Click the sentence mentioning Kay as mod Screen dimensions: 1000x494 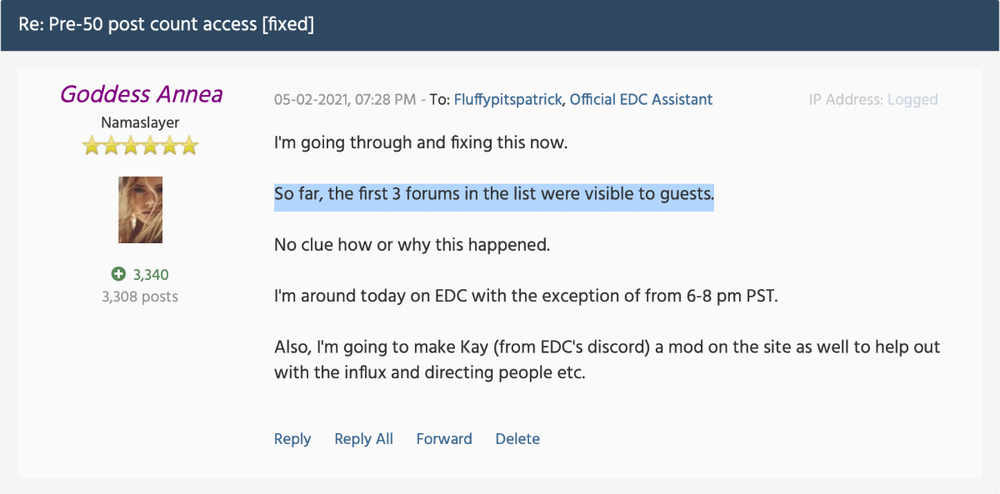pos(607,360)
